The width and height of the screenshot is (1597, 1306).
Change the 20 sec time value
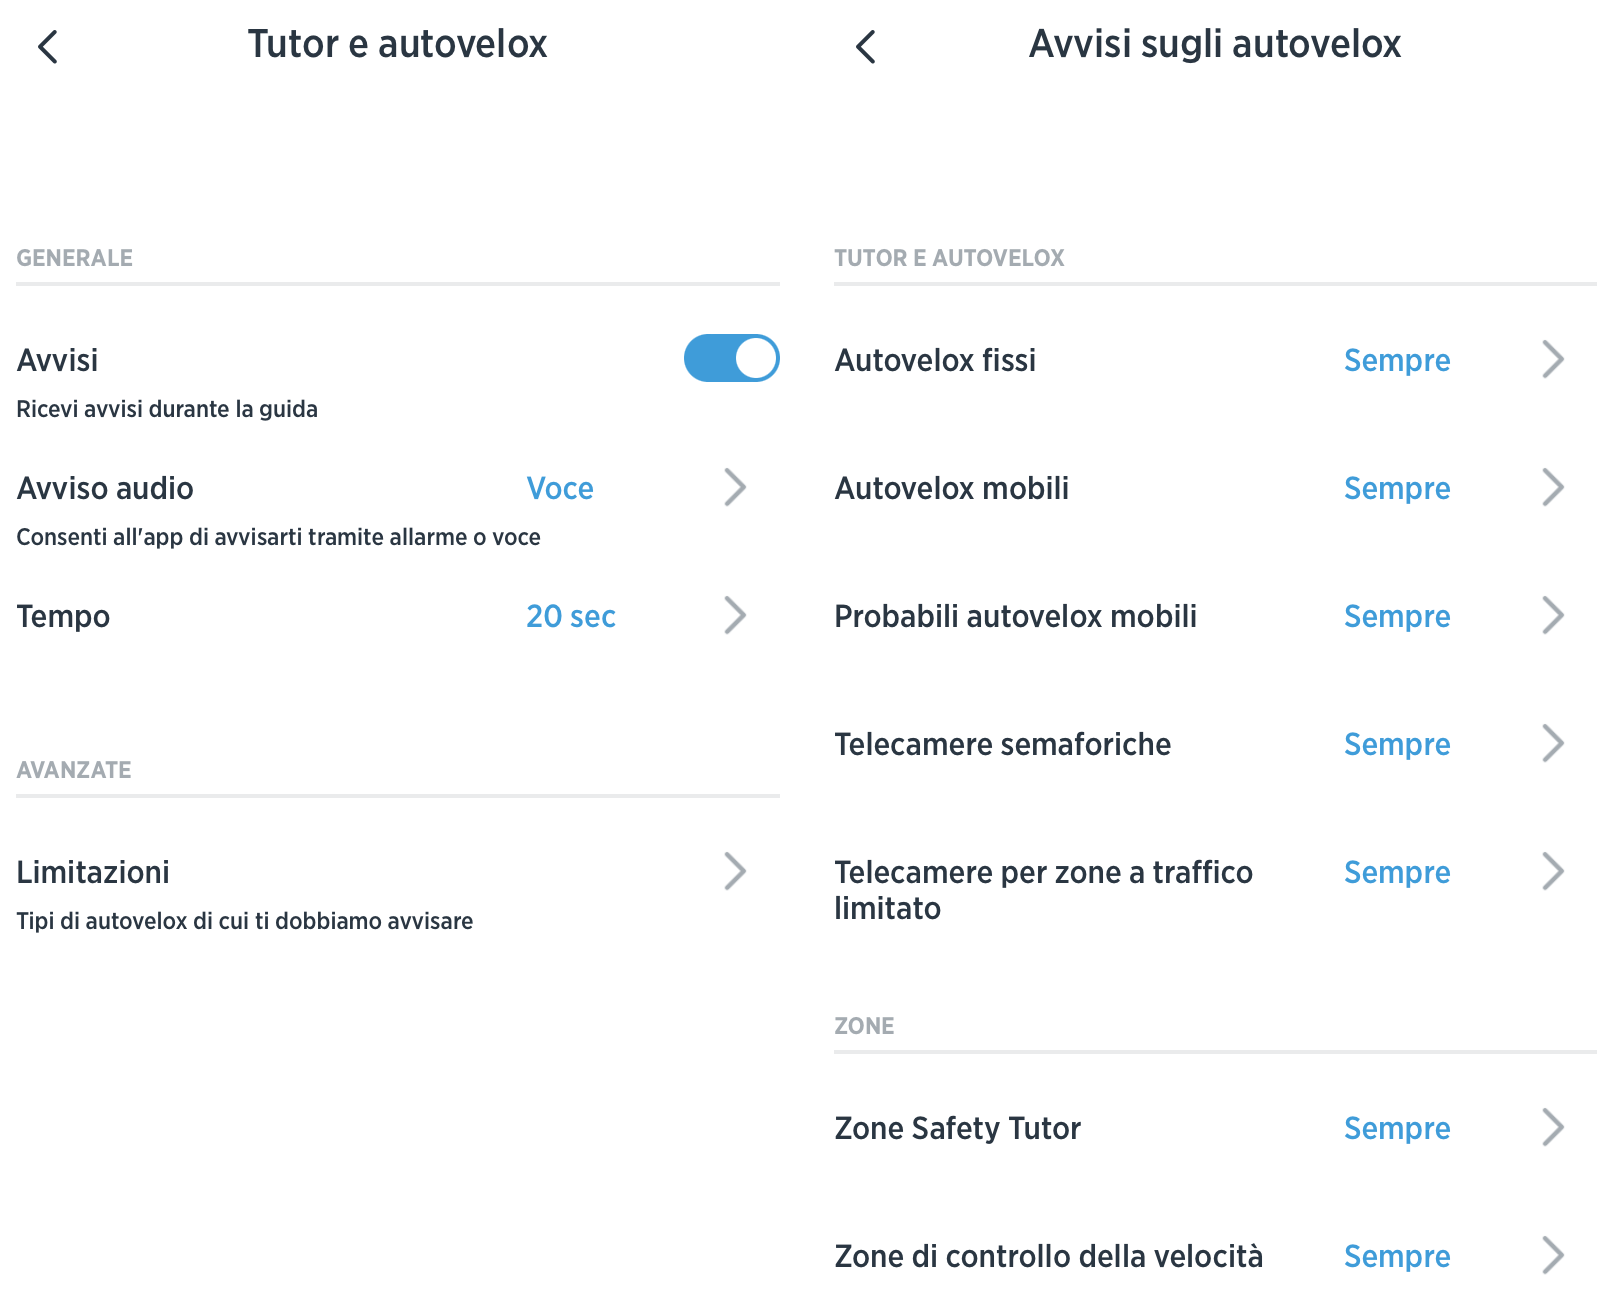(x=571, y=616)
